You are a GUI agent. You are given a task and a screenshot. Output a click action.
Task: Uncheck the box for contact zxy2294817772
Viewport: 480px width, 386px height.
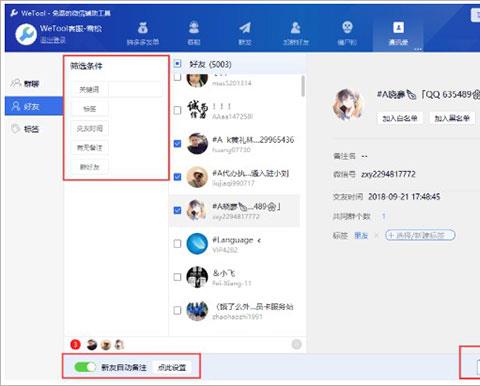point(178,210)
